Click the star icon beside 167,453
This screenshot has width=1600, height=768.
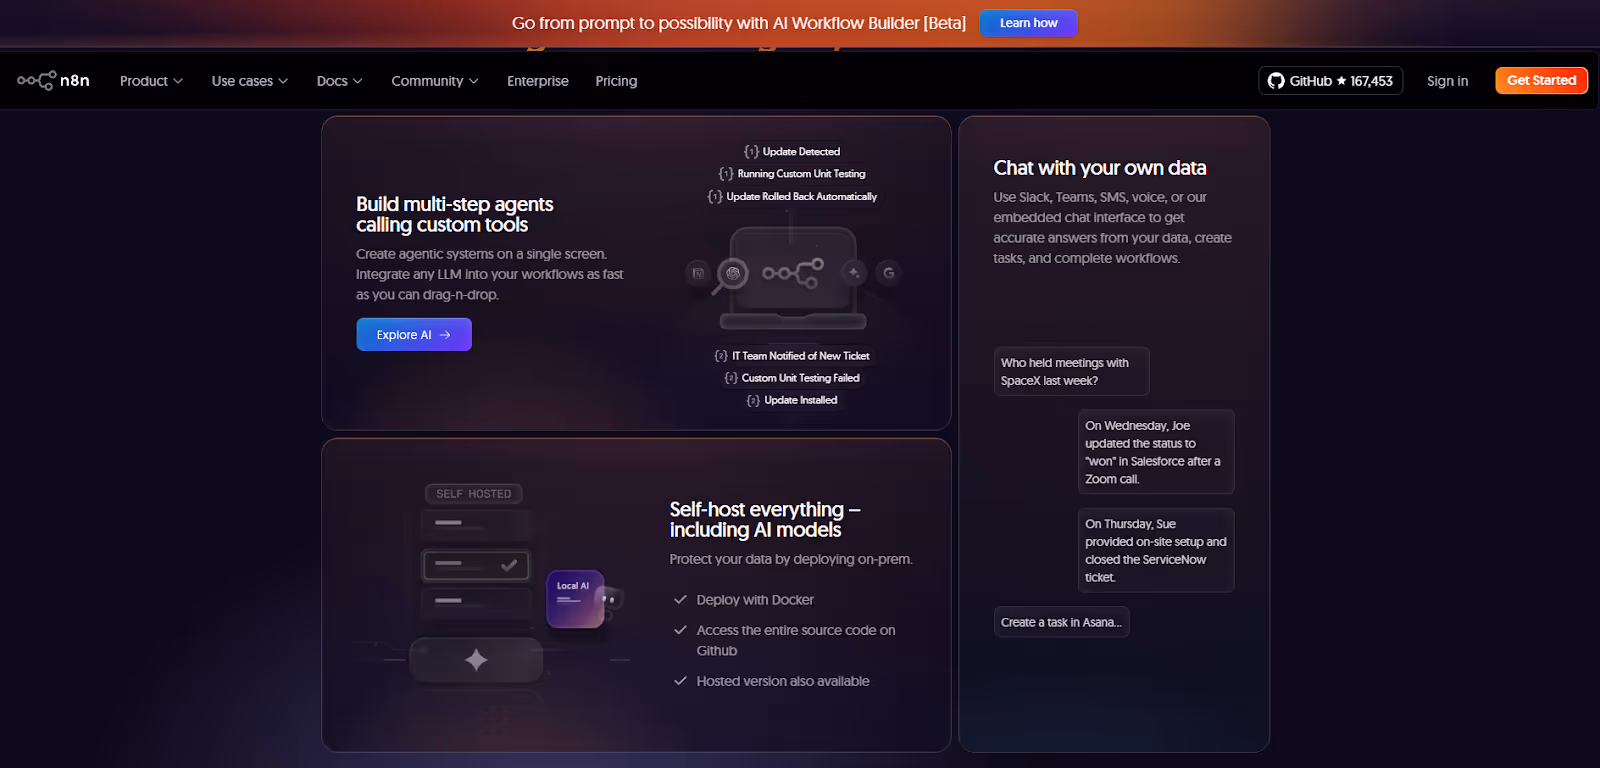tap(1341, 81)
